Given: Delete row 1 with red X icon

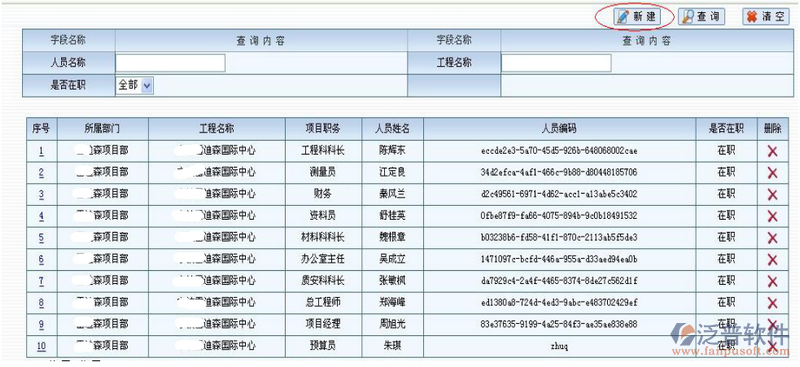Looking at the screenshot, I should [772, 152].
